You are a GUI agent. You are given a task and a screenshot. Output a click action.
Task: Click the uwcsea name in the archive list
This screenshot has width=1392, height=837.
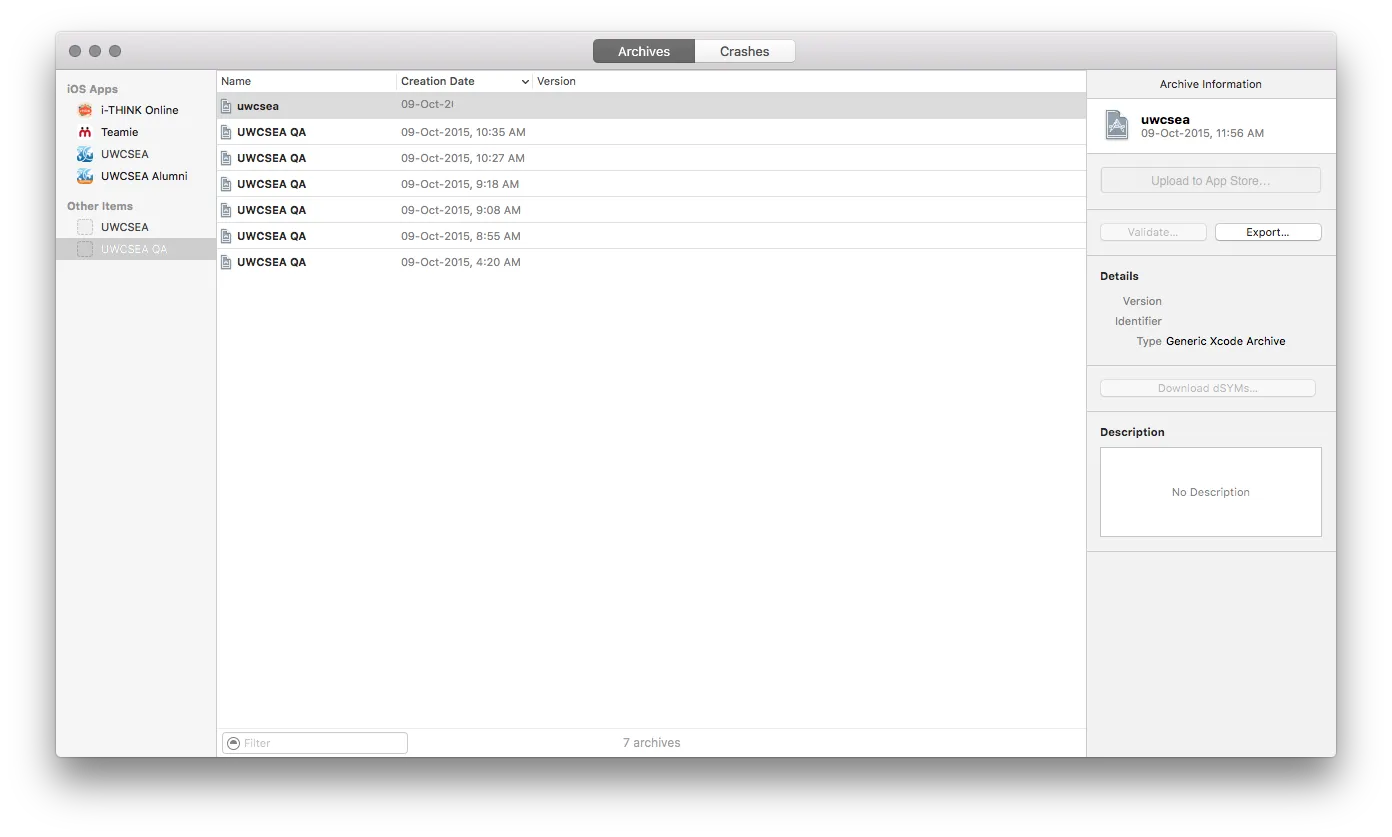258,106
